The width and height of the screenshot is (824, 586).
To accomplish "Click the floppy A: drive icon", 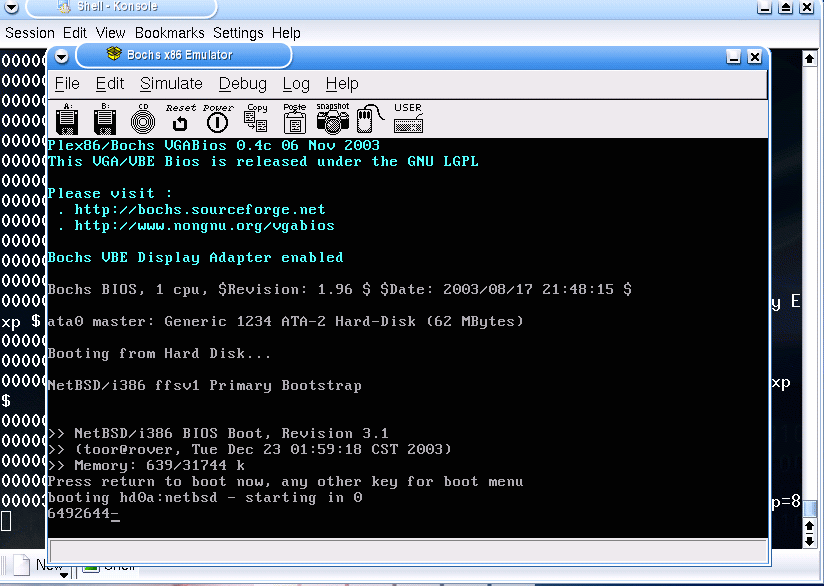I will pos(67,119).
